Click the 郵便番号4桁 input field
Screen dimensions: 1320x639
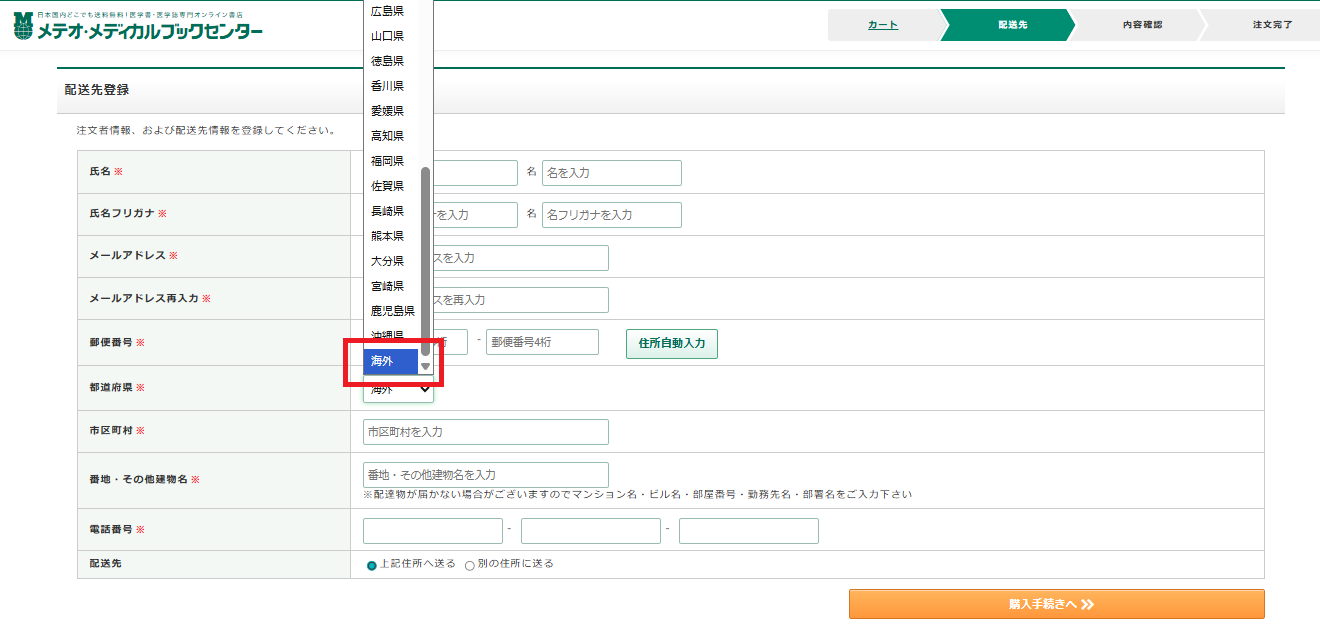coord(542,342)
